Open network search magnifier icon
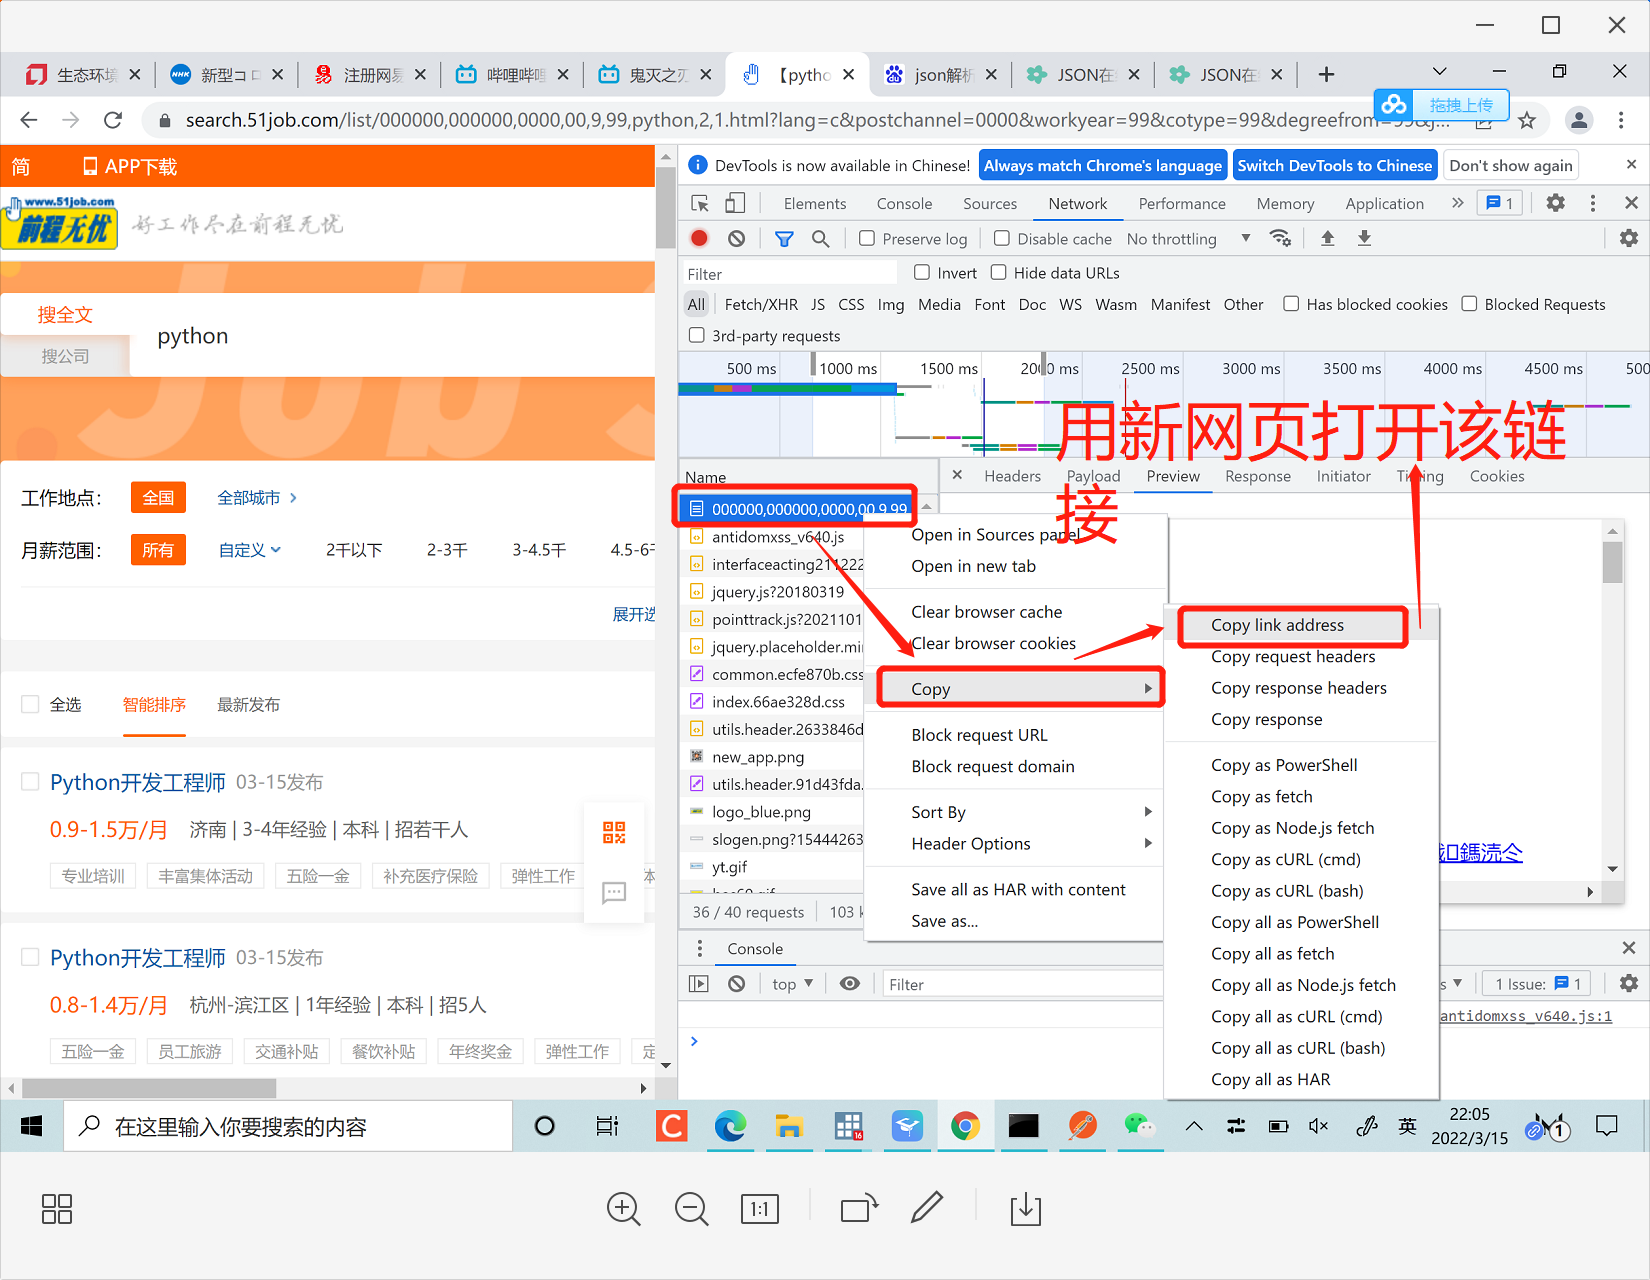The height and width of the screenshot is (1280, 1650). (820, 238)
